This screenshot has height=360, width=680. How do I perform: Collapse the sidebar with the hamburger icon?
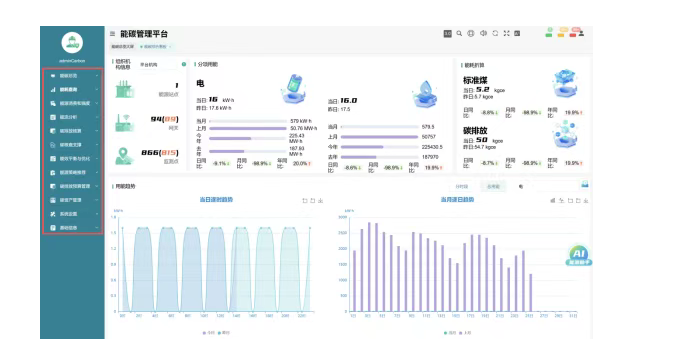pyautogui.click(x=112, y=33)
